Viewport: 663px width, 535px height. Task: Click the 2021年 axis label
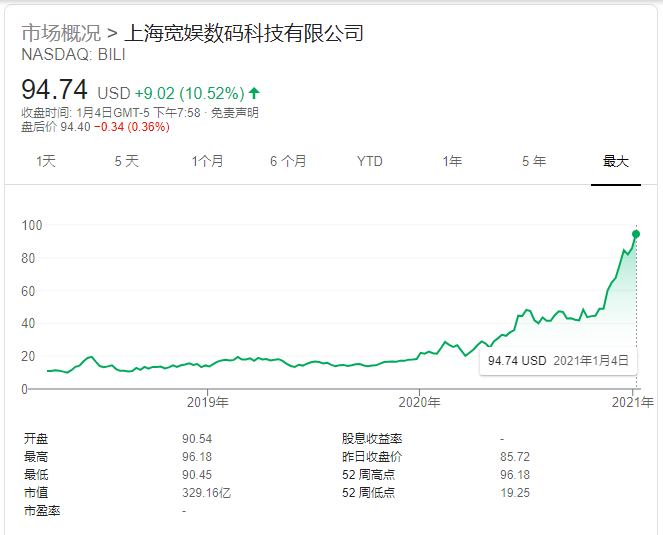pos(633,402)
